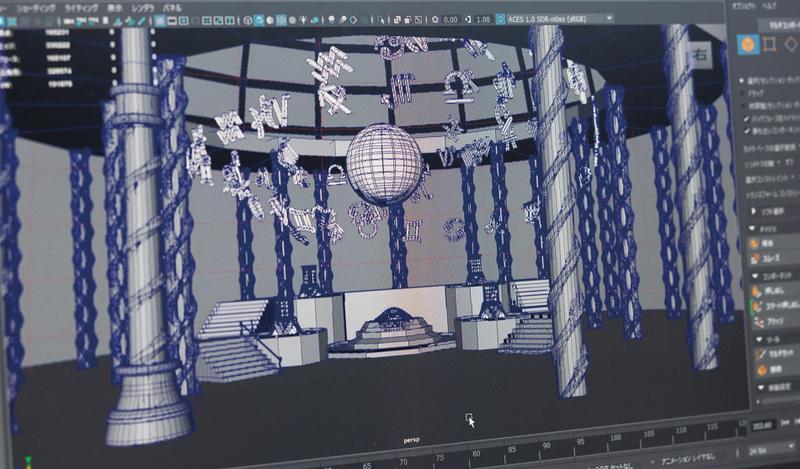Enable Smooth Shade All icon
800x469 pixels.
259,19
